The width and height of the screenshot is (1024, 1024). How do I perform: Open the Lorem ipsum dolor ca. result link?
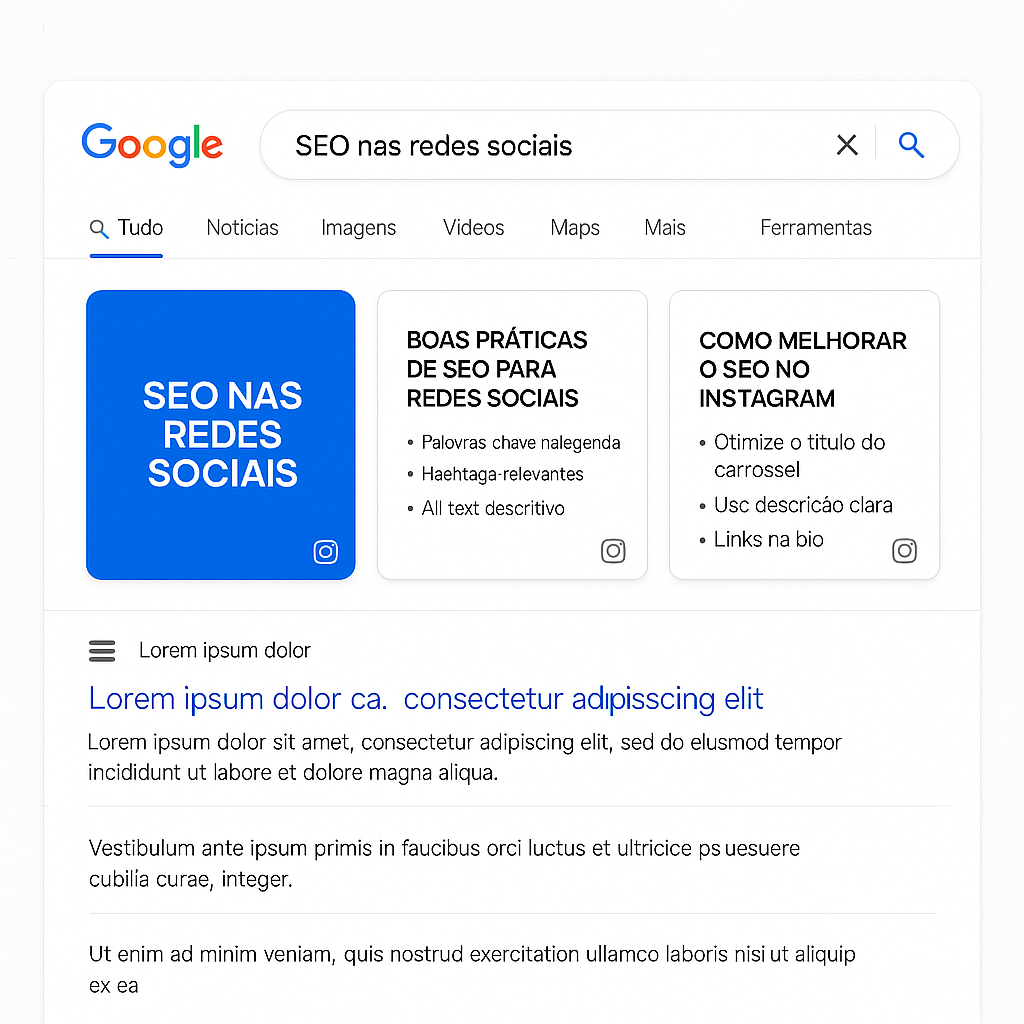pos(426,699)
